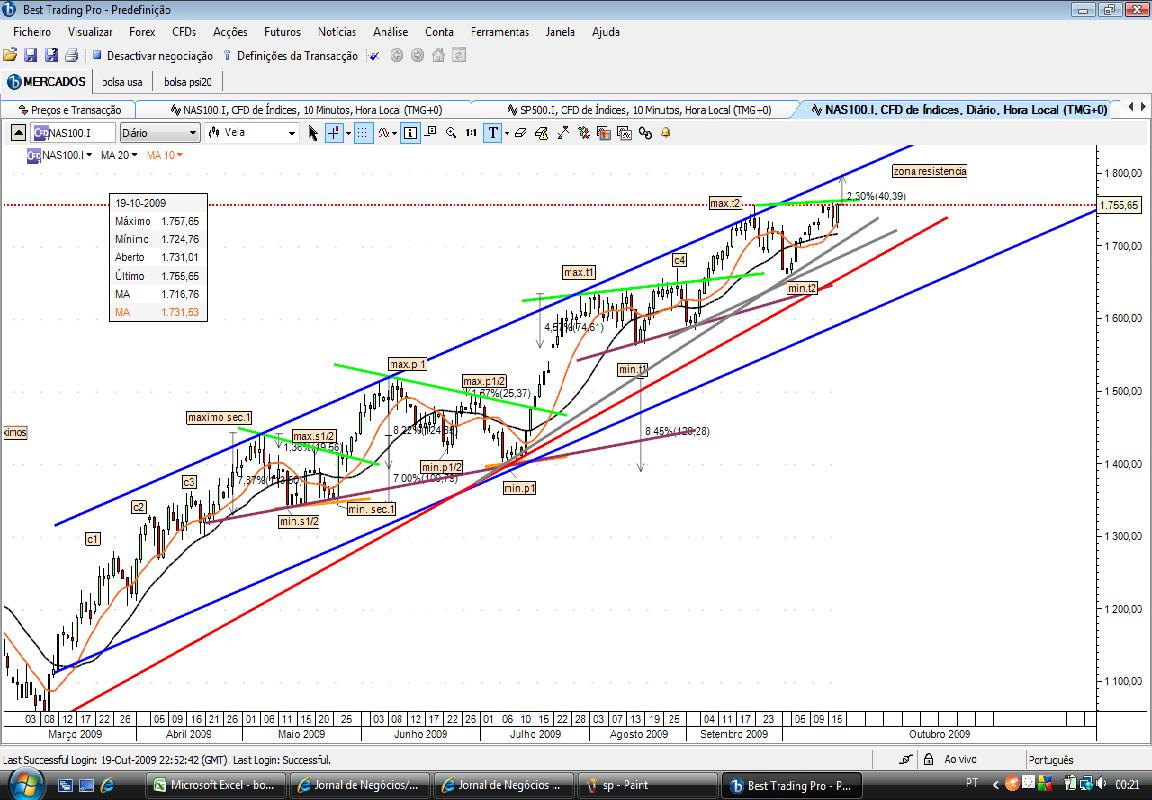Click the tab scroll right arrow
The image size is (1152, 800).
pyautogui.click(x=1142, y=107)
